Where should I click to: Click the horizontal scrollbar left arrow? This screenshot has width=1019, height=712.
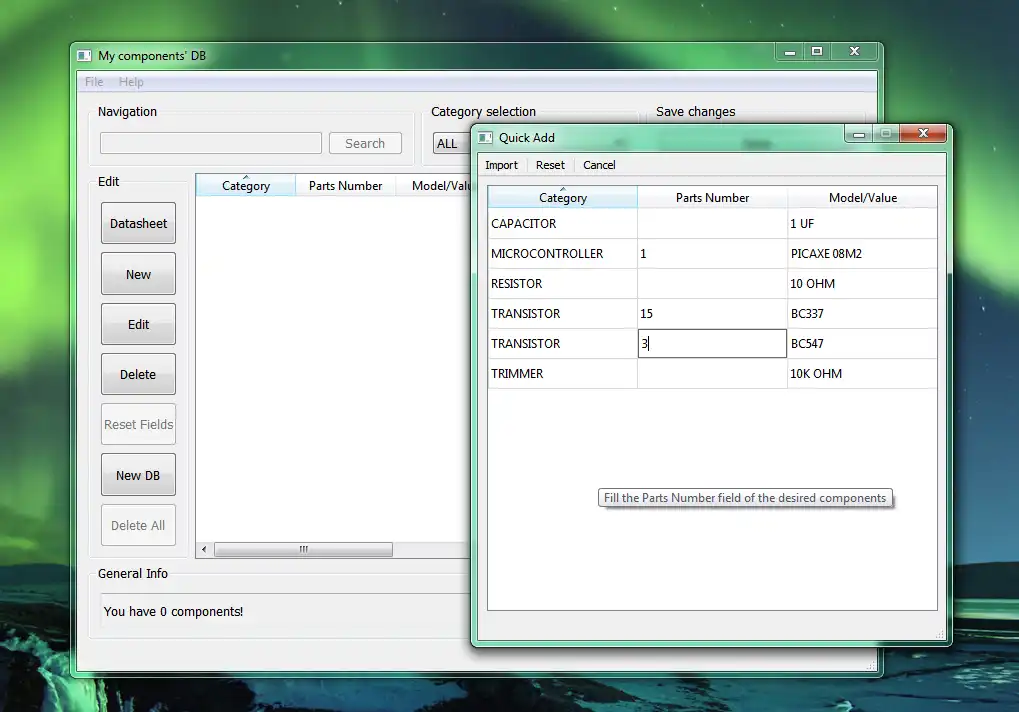205,550
